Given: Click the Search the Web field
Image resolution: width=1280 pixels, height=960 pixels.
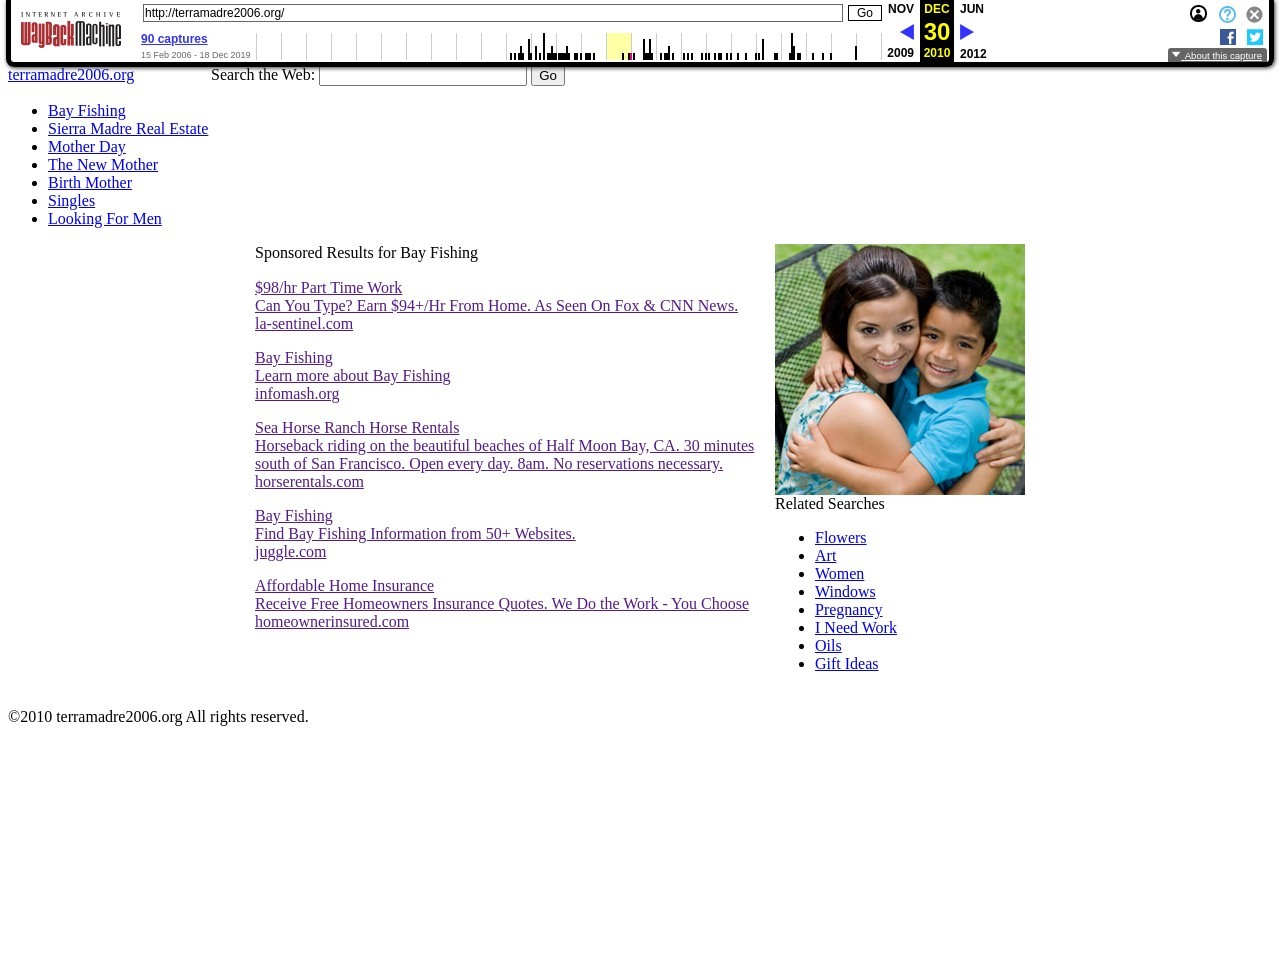Looking at the screenshot, I should [x=422, y=76].
